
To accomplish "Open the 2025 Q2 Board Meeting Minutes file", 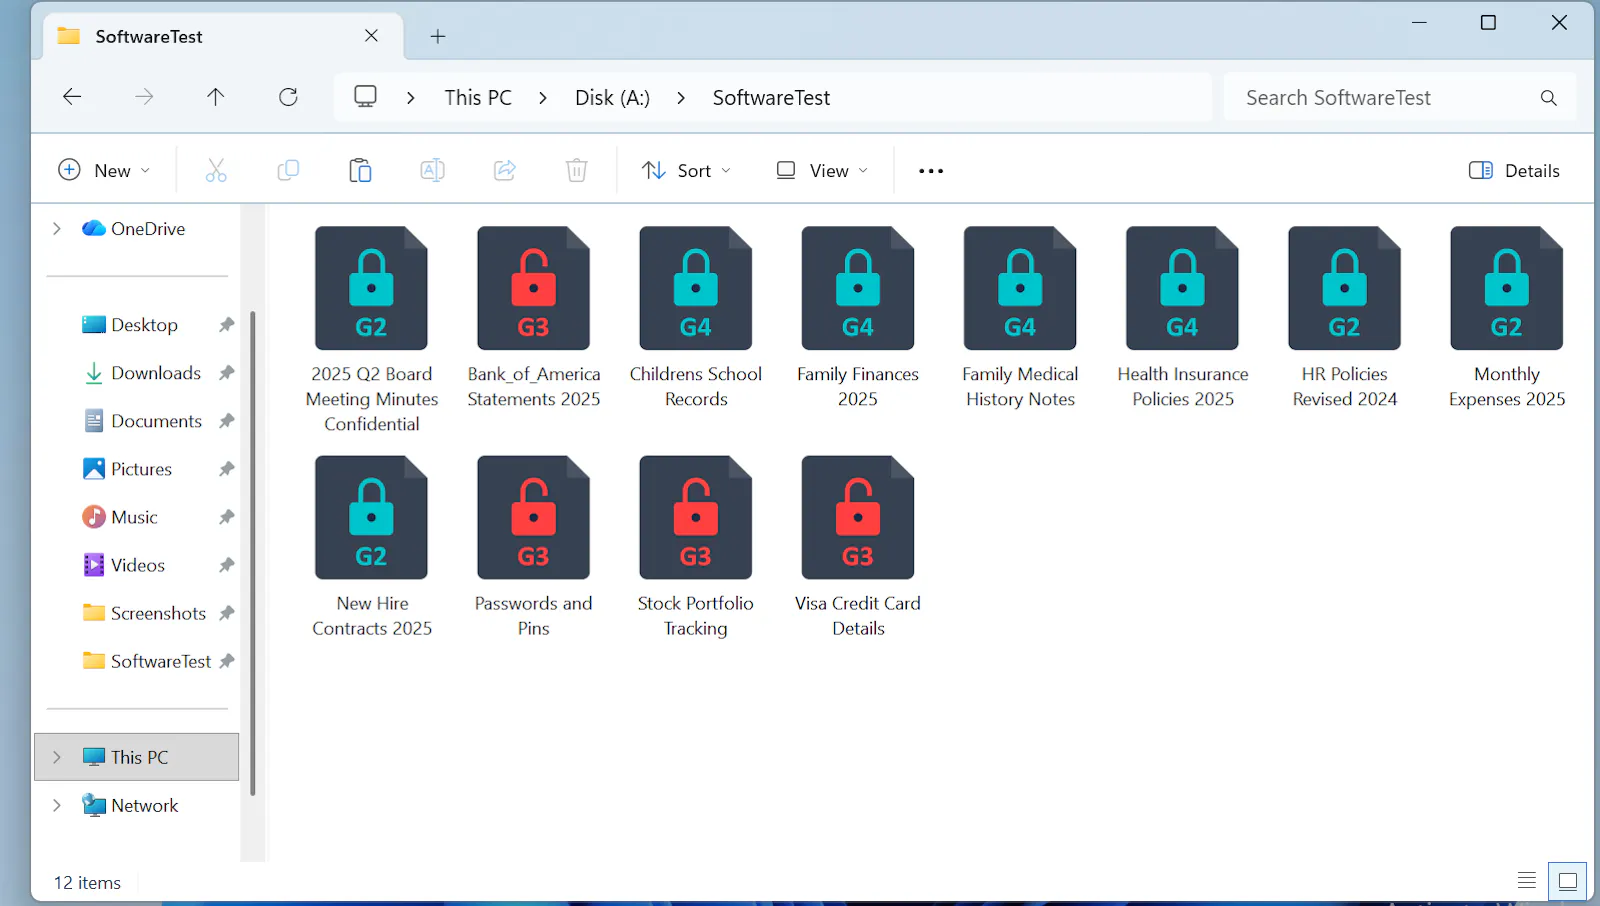I will coord(371,329).
